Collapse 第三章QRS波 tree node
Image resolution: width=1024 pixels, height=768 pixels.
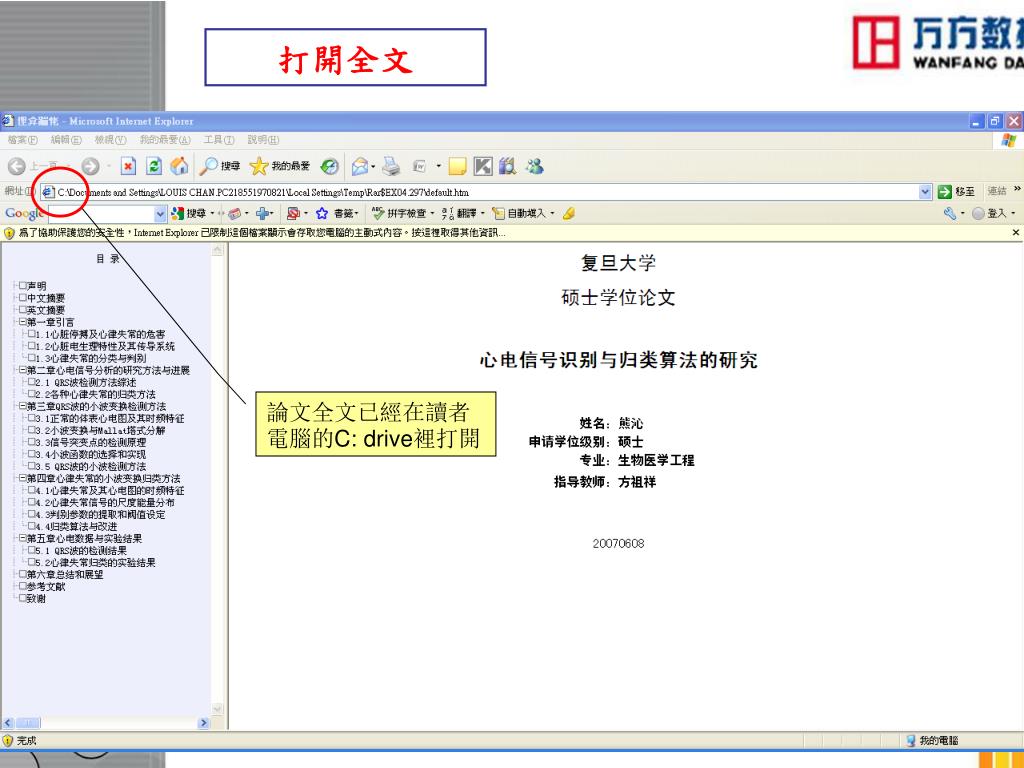point(23,406)
